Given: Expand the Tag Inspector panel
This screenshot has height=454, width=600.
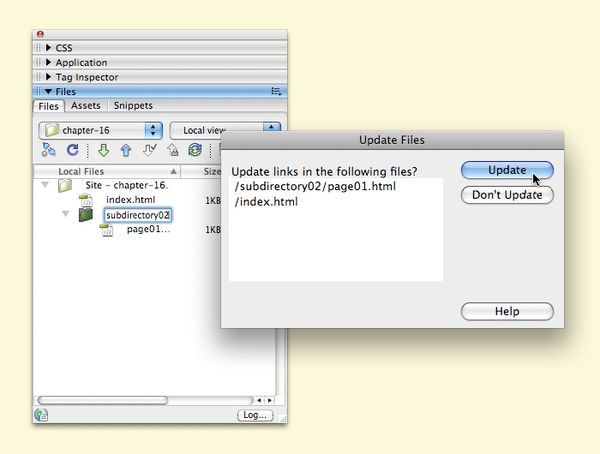Looking at the screenshot, I should point(86,77).
